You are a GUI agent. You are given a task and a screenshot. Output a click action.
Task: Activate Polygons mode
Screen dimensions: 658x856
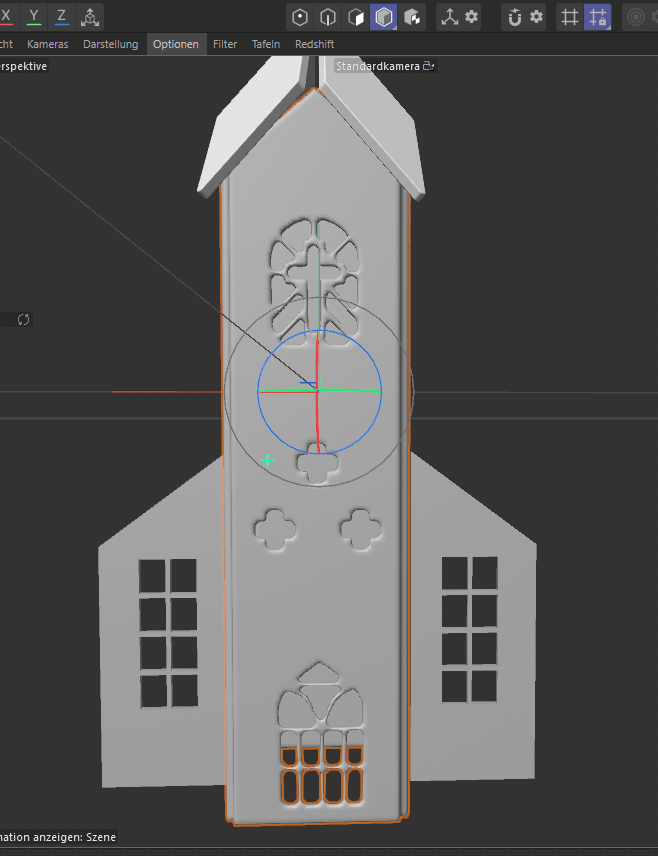(x=355, y=17)
